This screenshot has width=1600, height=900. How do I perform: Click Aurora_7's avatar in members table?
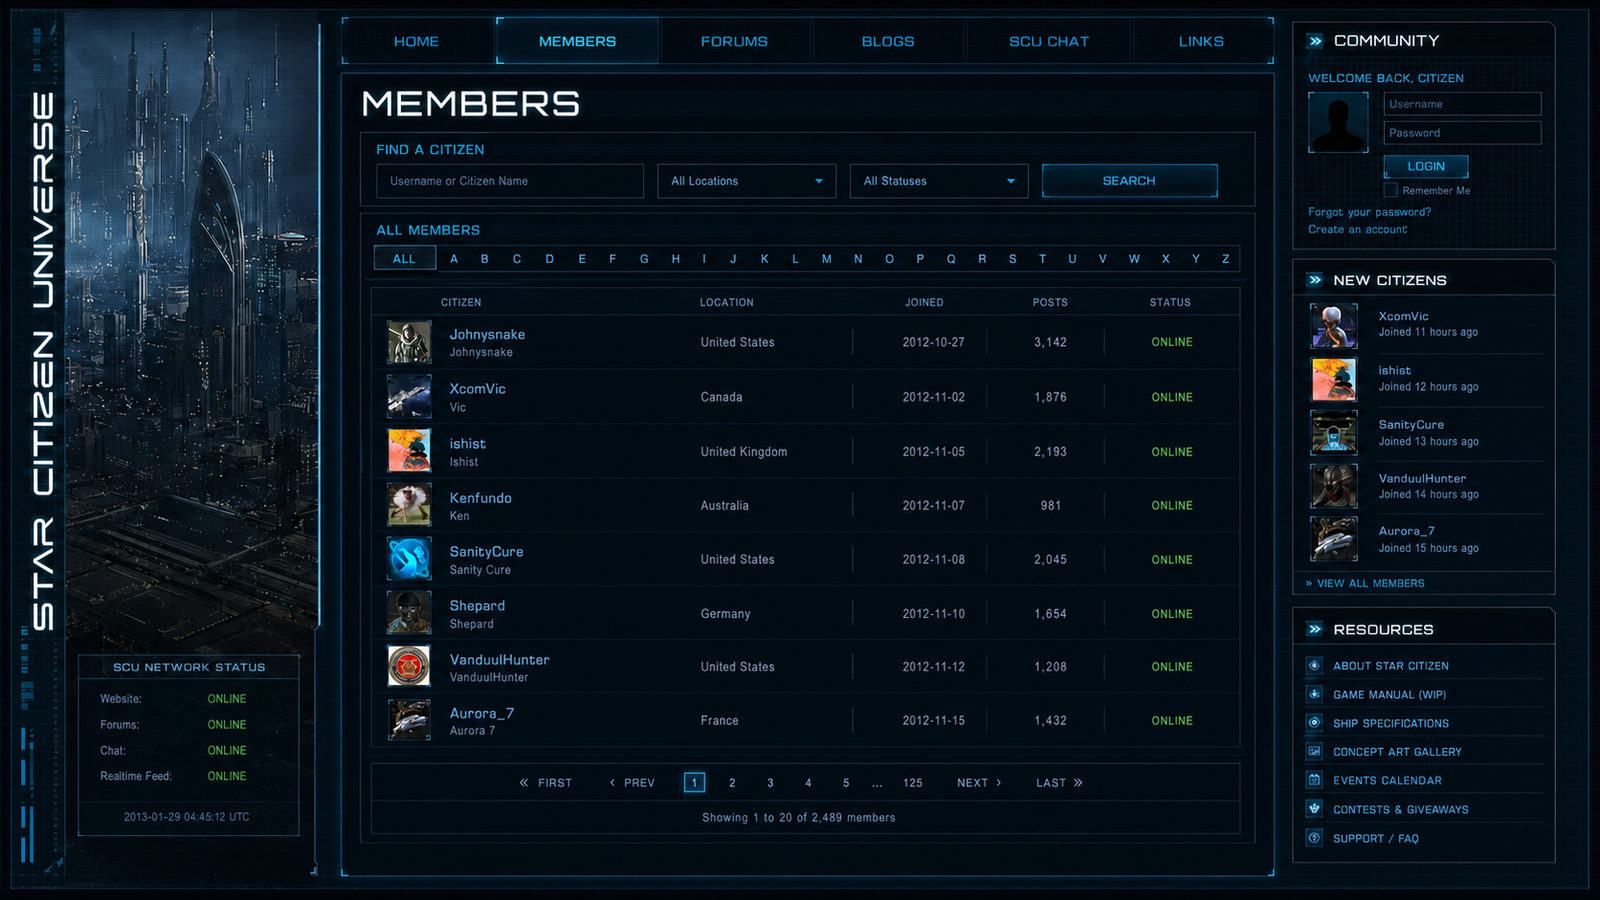[x=409, y=720]
